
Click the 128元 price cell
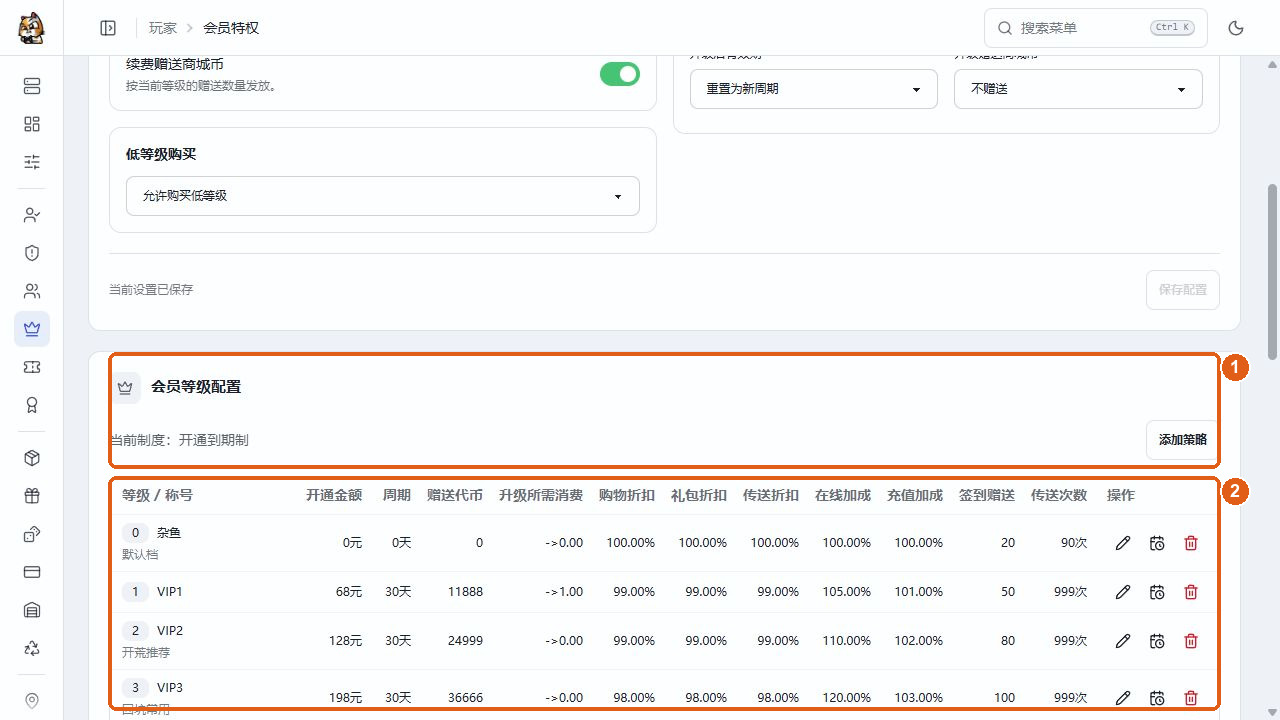coord(345,641)
